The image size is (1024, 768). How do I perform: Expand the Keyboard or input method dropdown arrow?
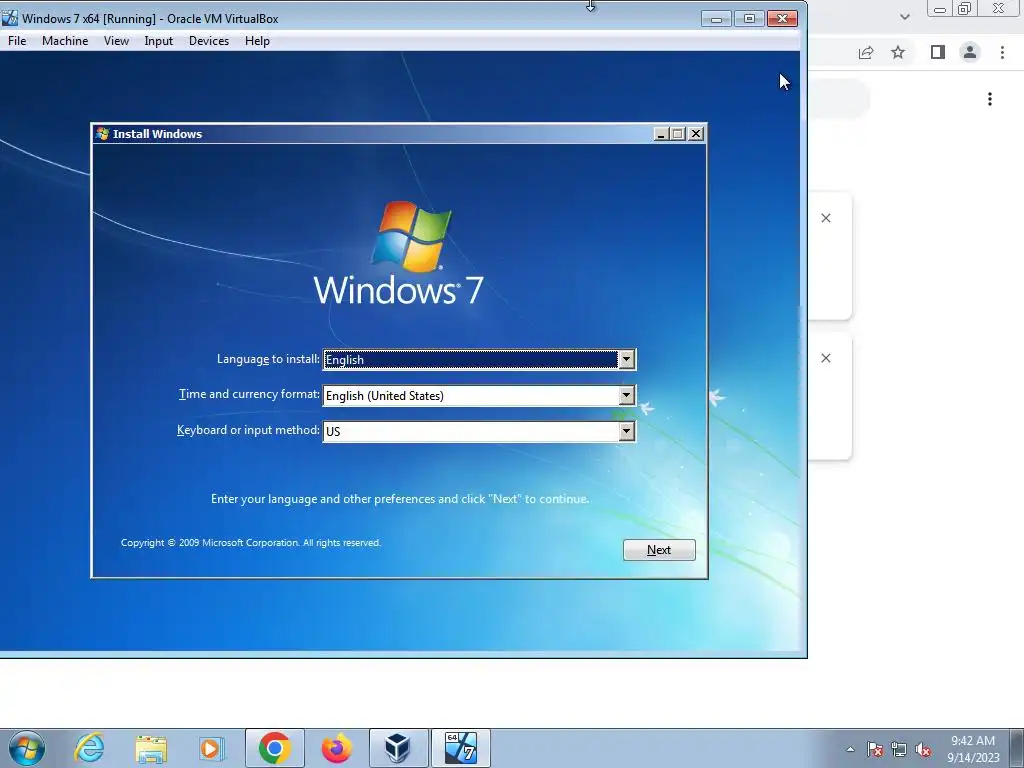626,431
